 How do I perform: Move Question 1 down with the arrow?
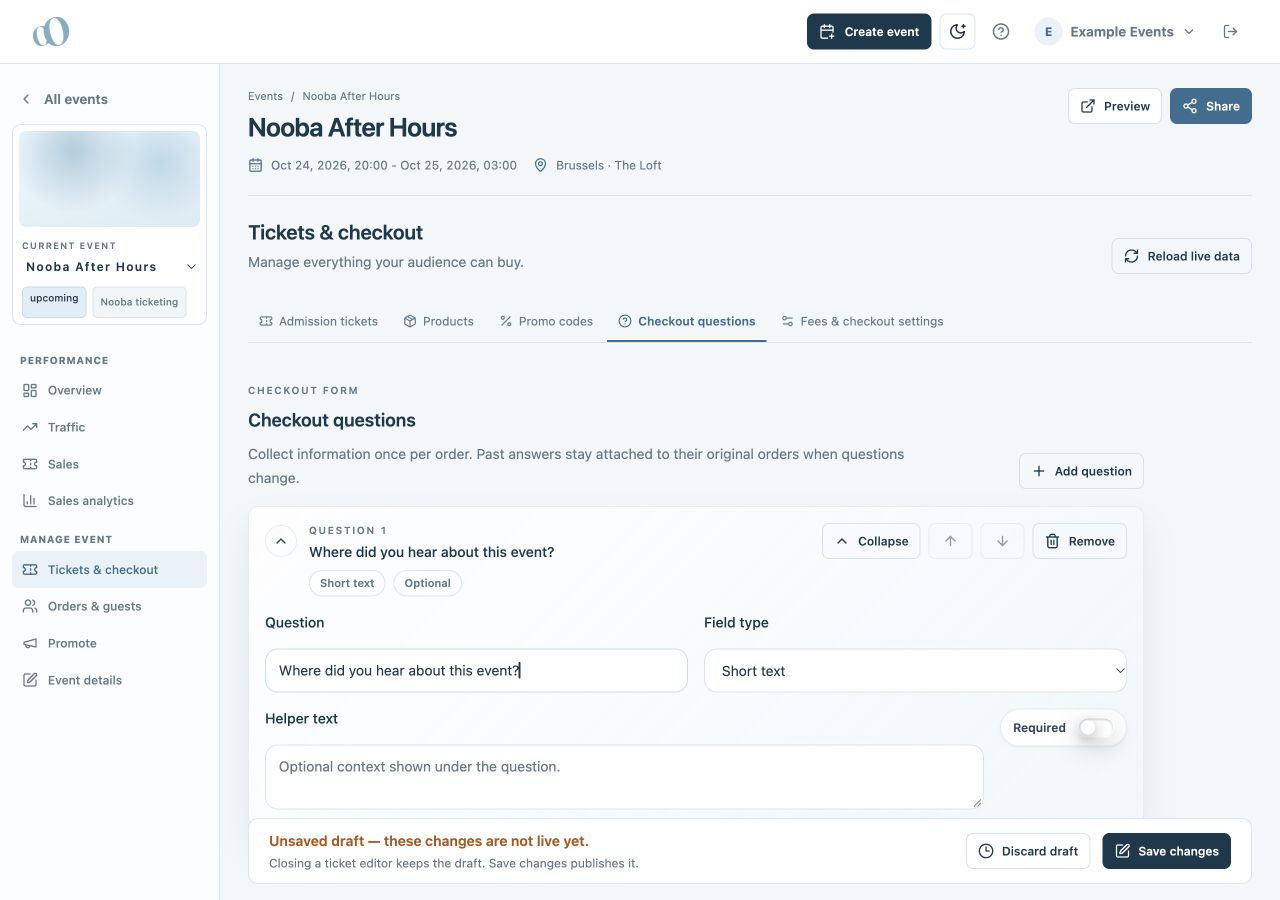click(x=1002, y=541)
